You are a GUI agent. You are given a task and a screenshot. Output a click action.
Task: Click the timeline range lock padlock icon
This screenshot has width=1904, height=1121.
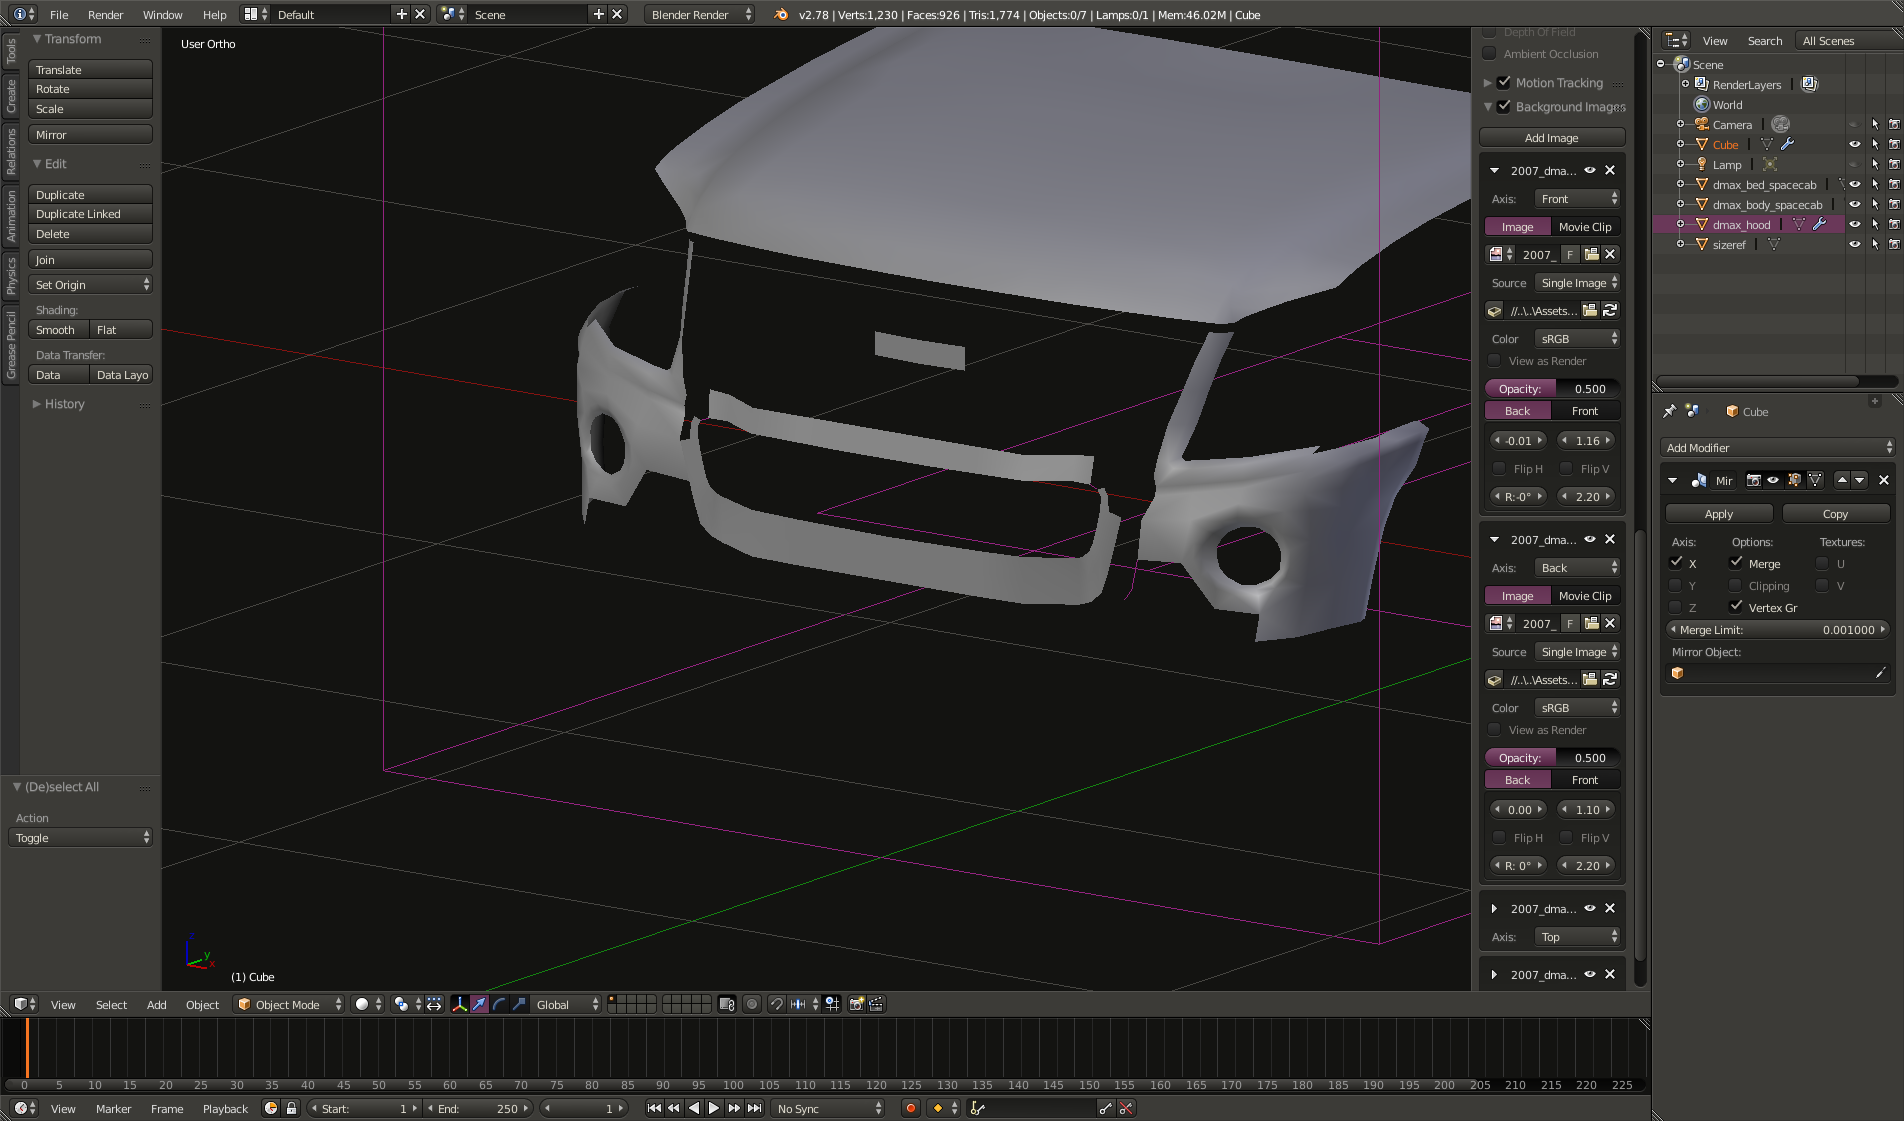(291, 1108)
